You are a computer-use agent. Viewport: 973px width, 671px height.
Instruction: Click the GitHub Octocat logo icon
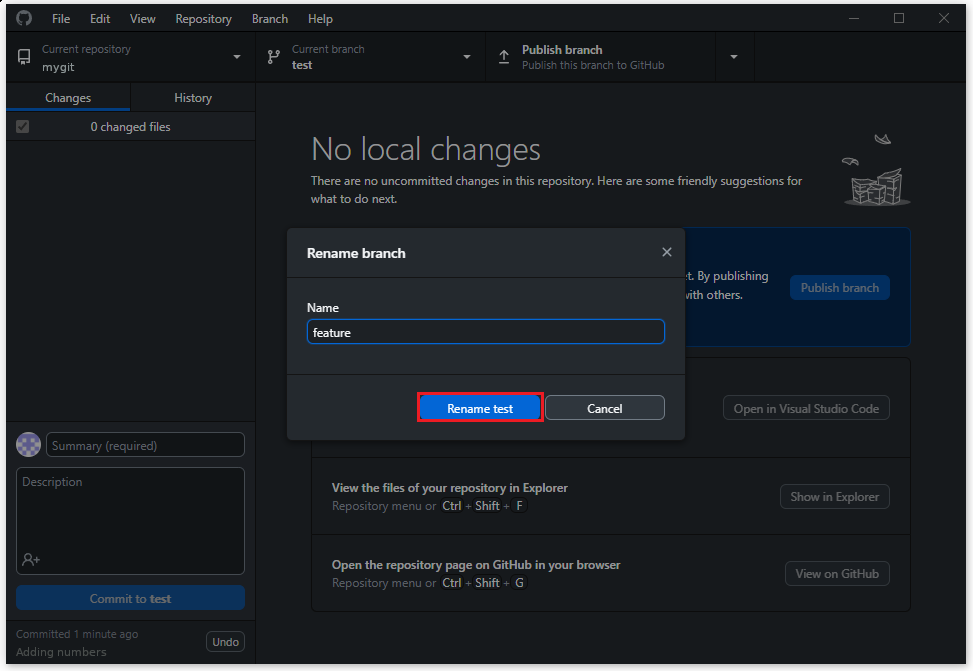click(x=24, y=18)
